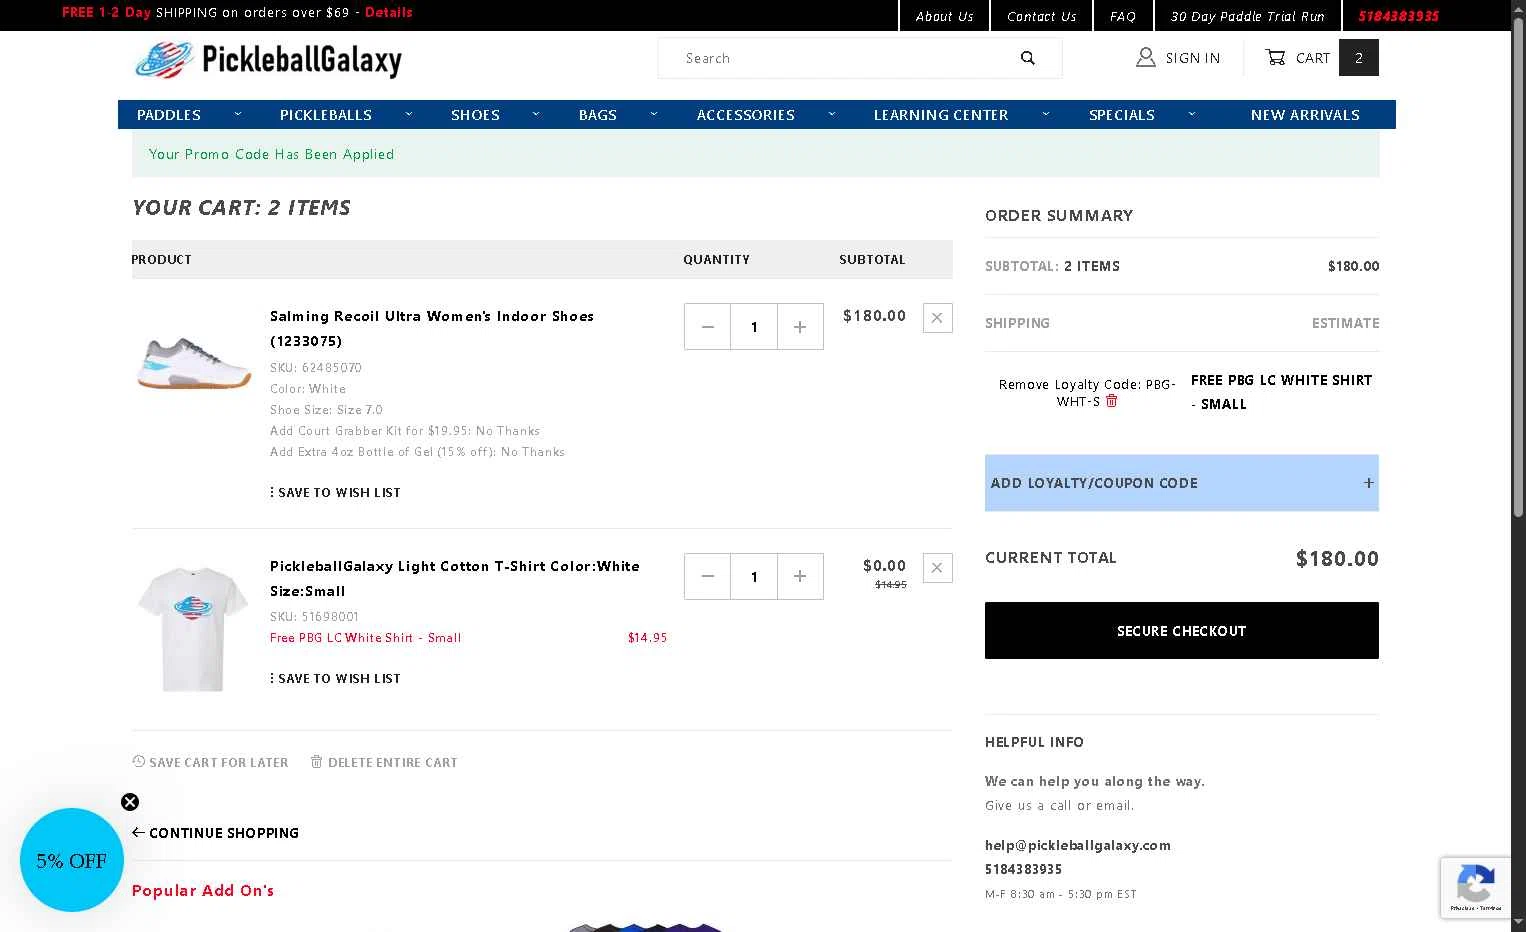This screenshot has width=1526, height=932.
Task: Click the Sign In user icon
Action: click(1146, 58)
